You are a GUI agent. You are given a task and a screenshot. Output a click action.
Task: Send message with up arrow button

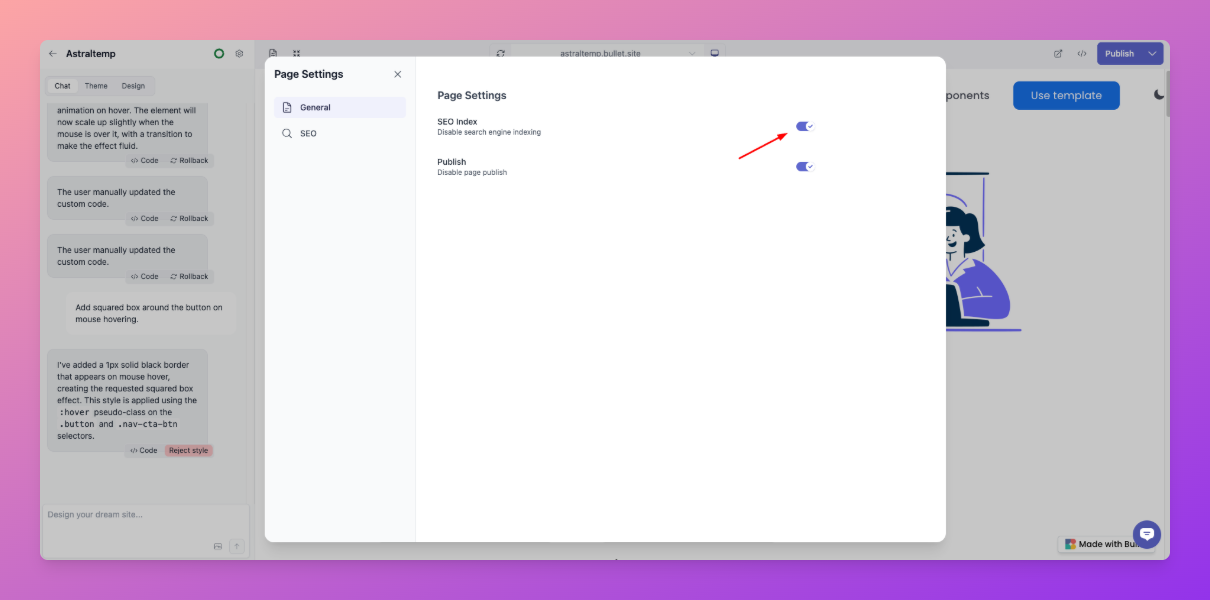tap(237, 546)
